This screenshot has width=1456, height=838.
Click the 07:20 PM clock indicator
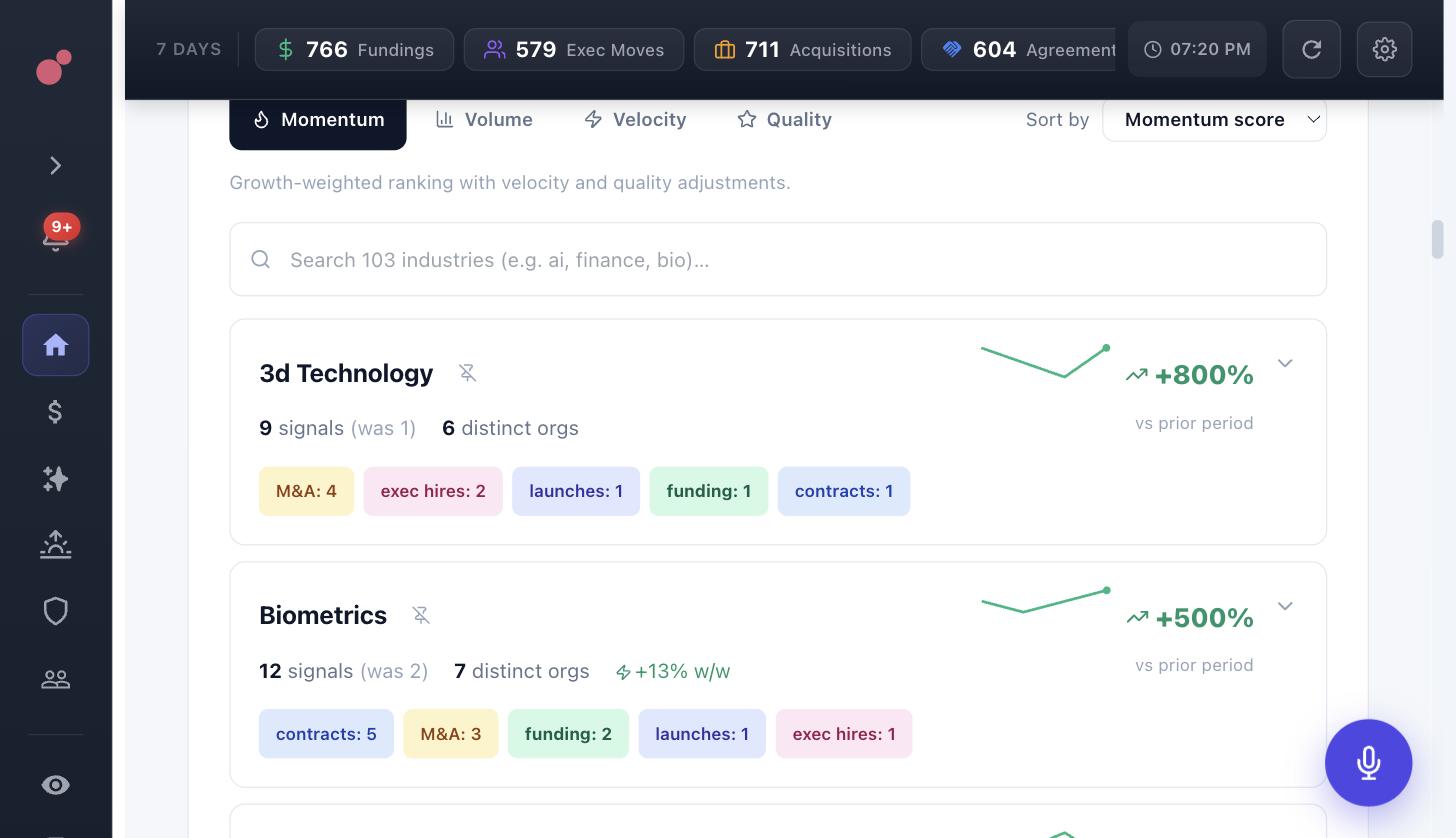tap(1197, 49)
